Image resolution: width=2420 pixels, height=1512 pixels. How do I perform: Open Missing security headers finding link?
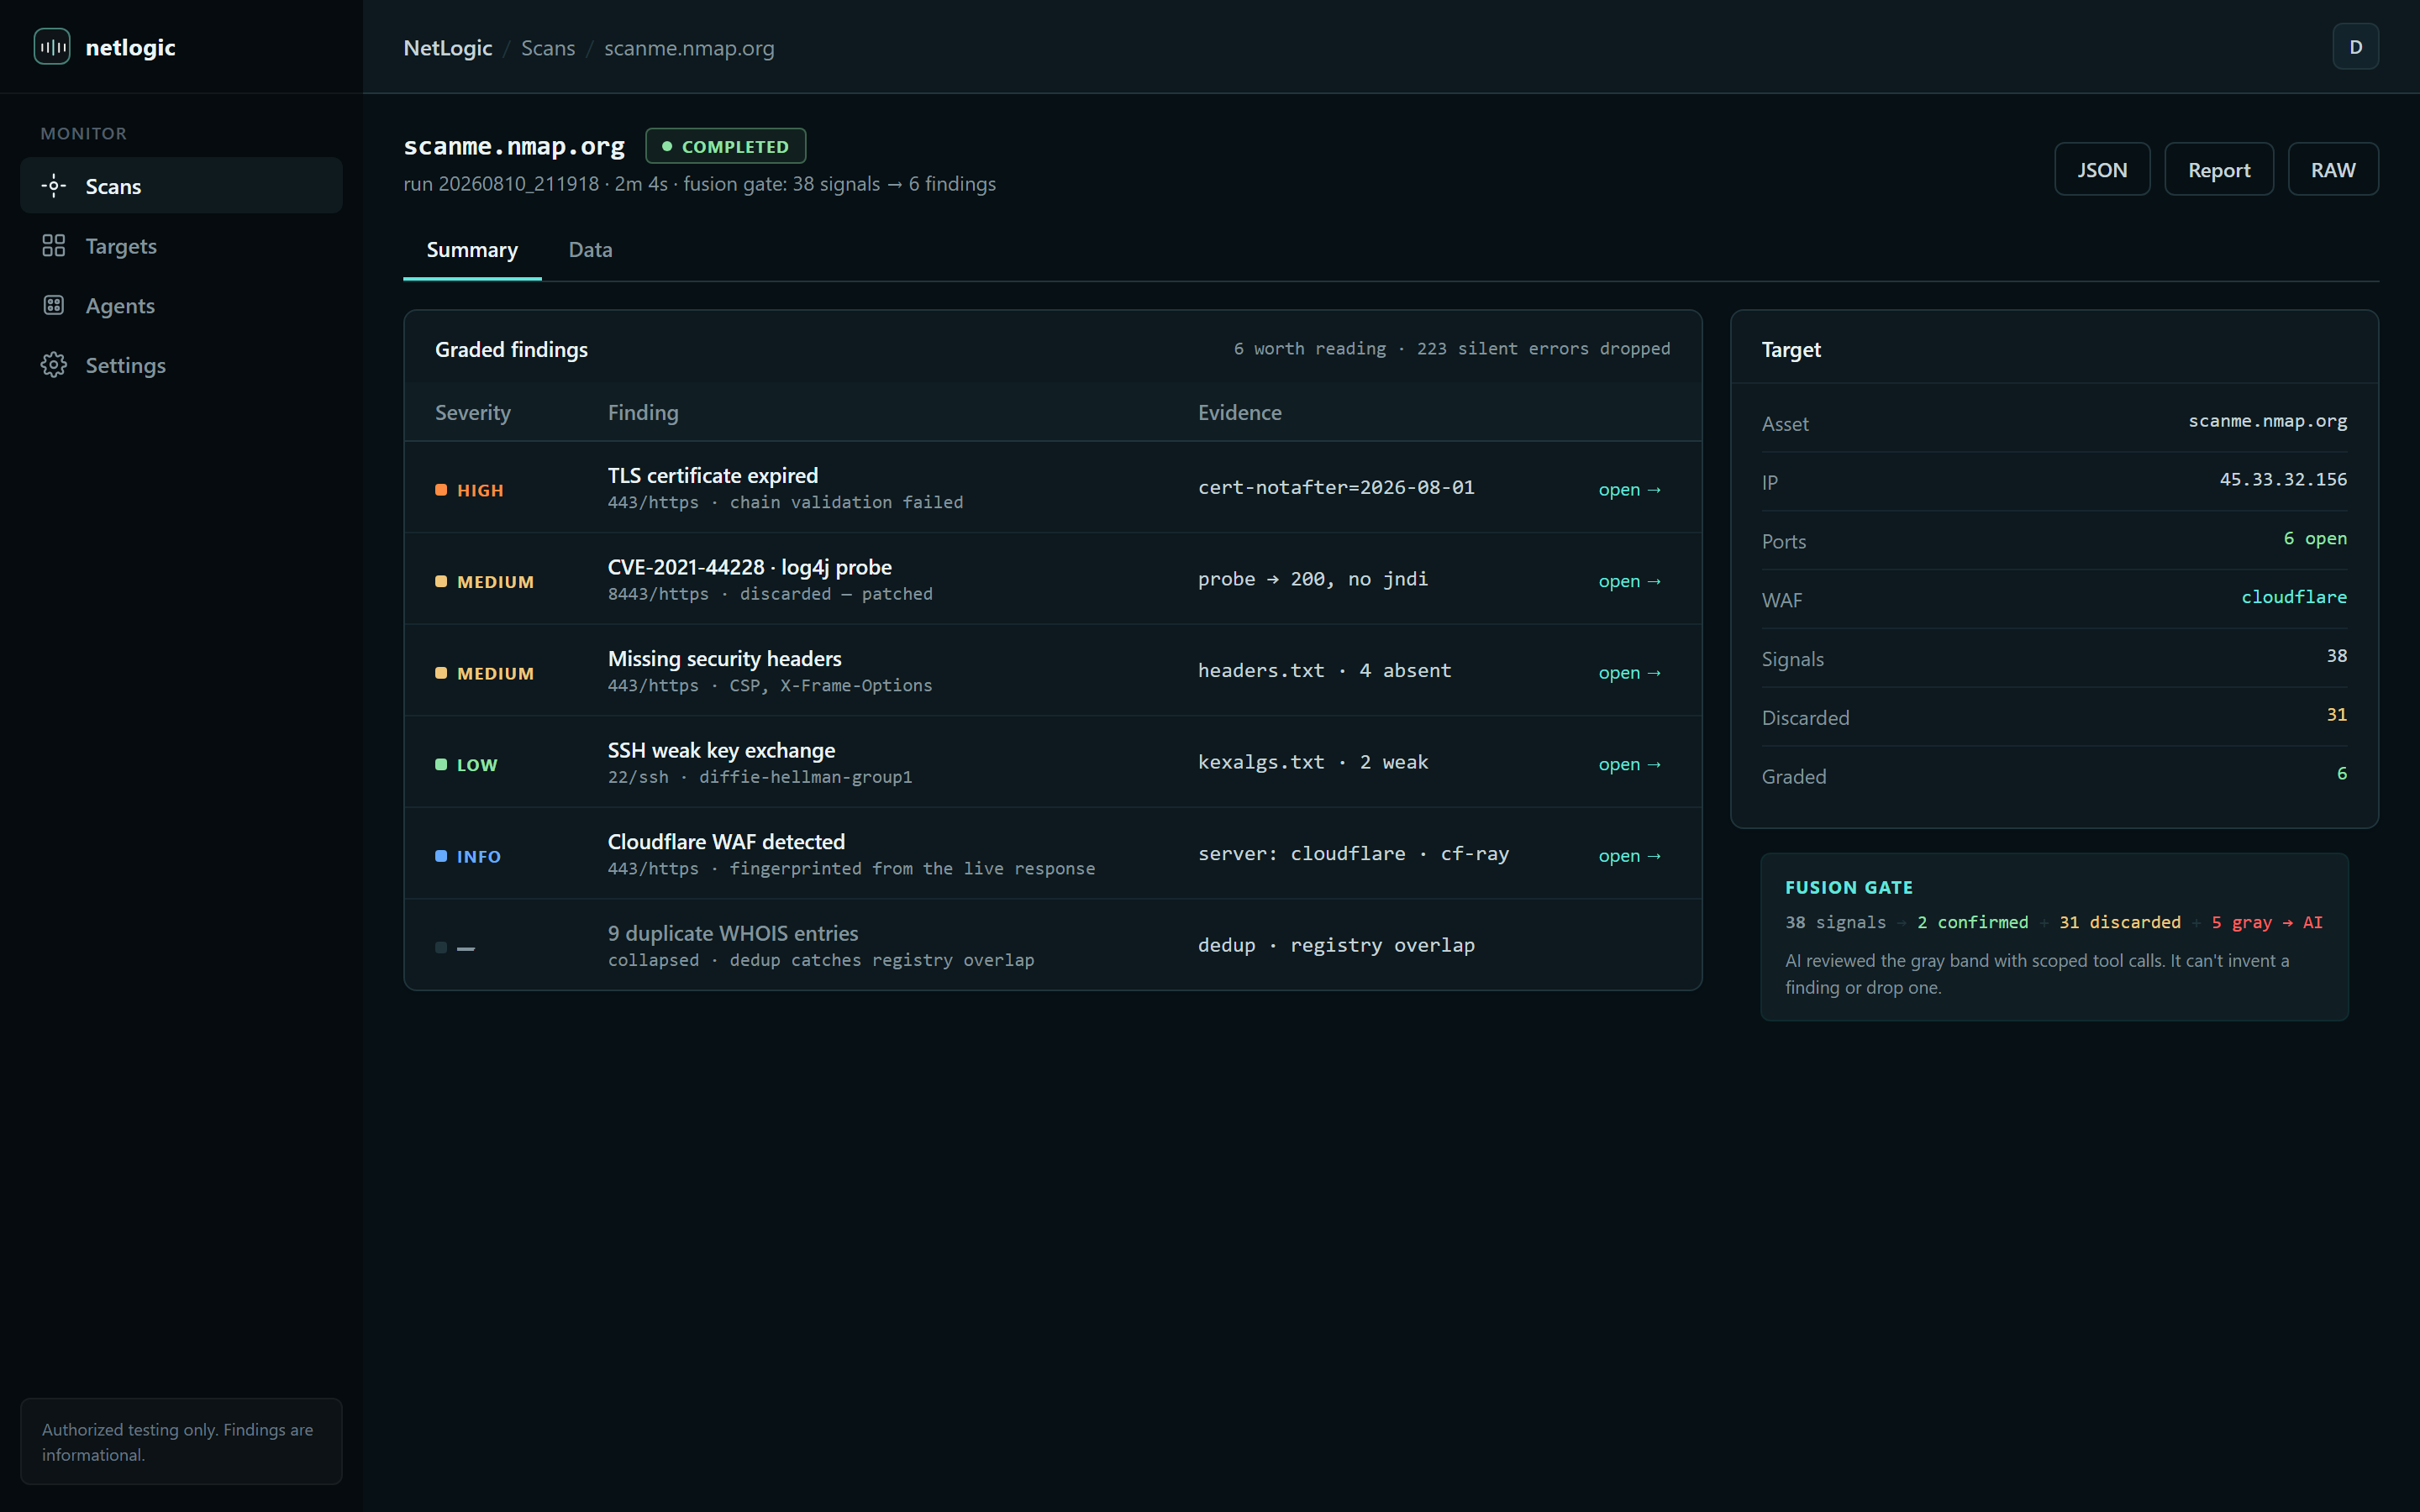click(x=1629, y=673)
